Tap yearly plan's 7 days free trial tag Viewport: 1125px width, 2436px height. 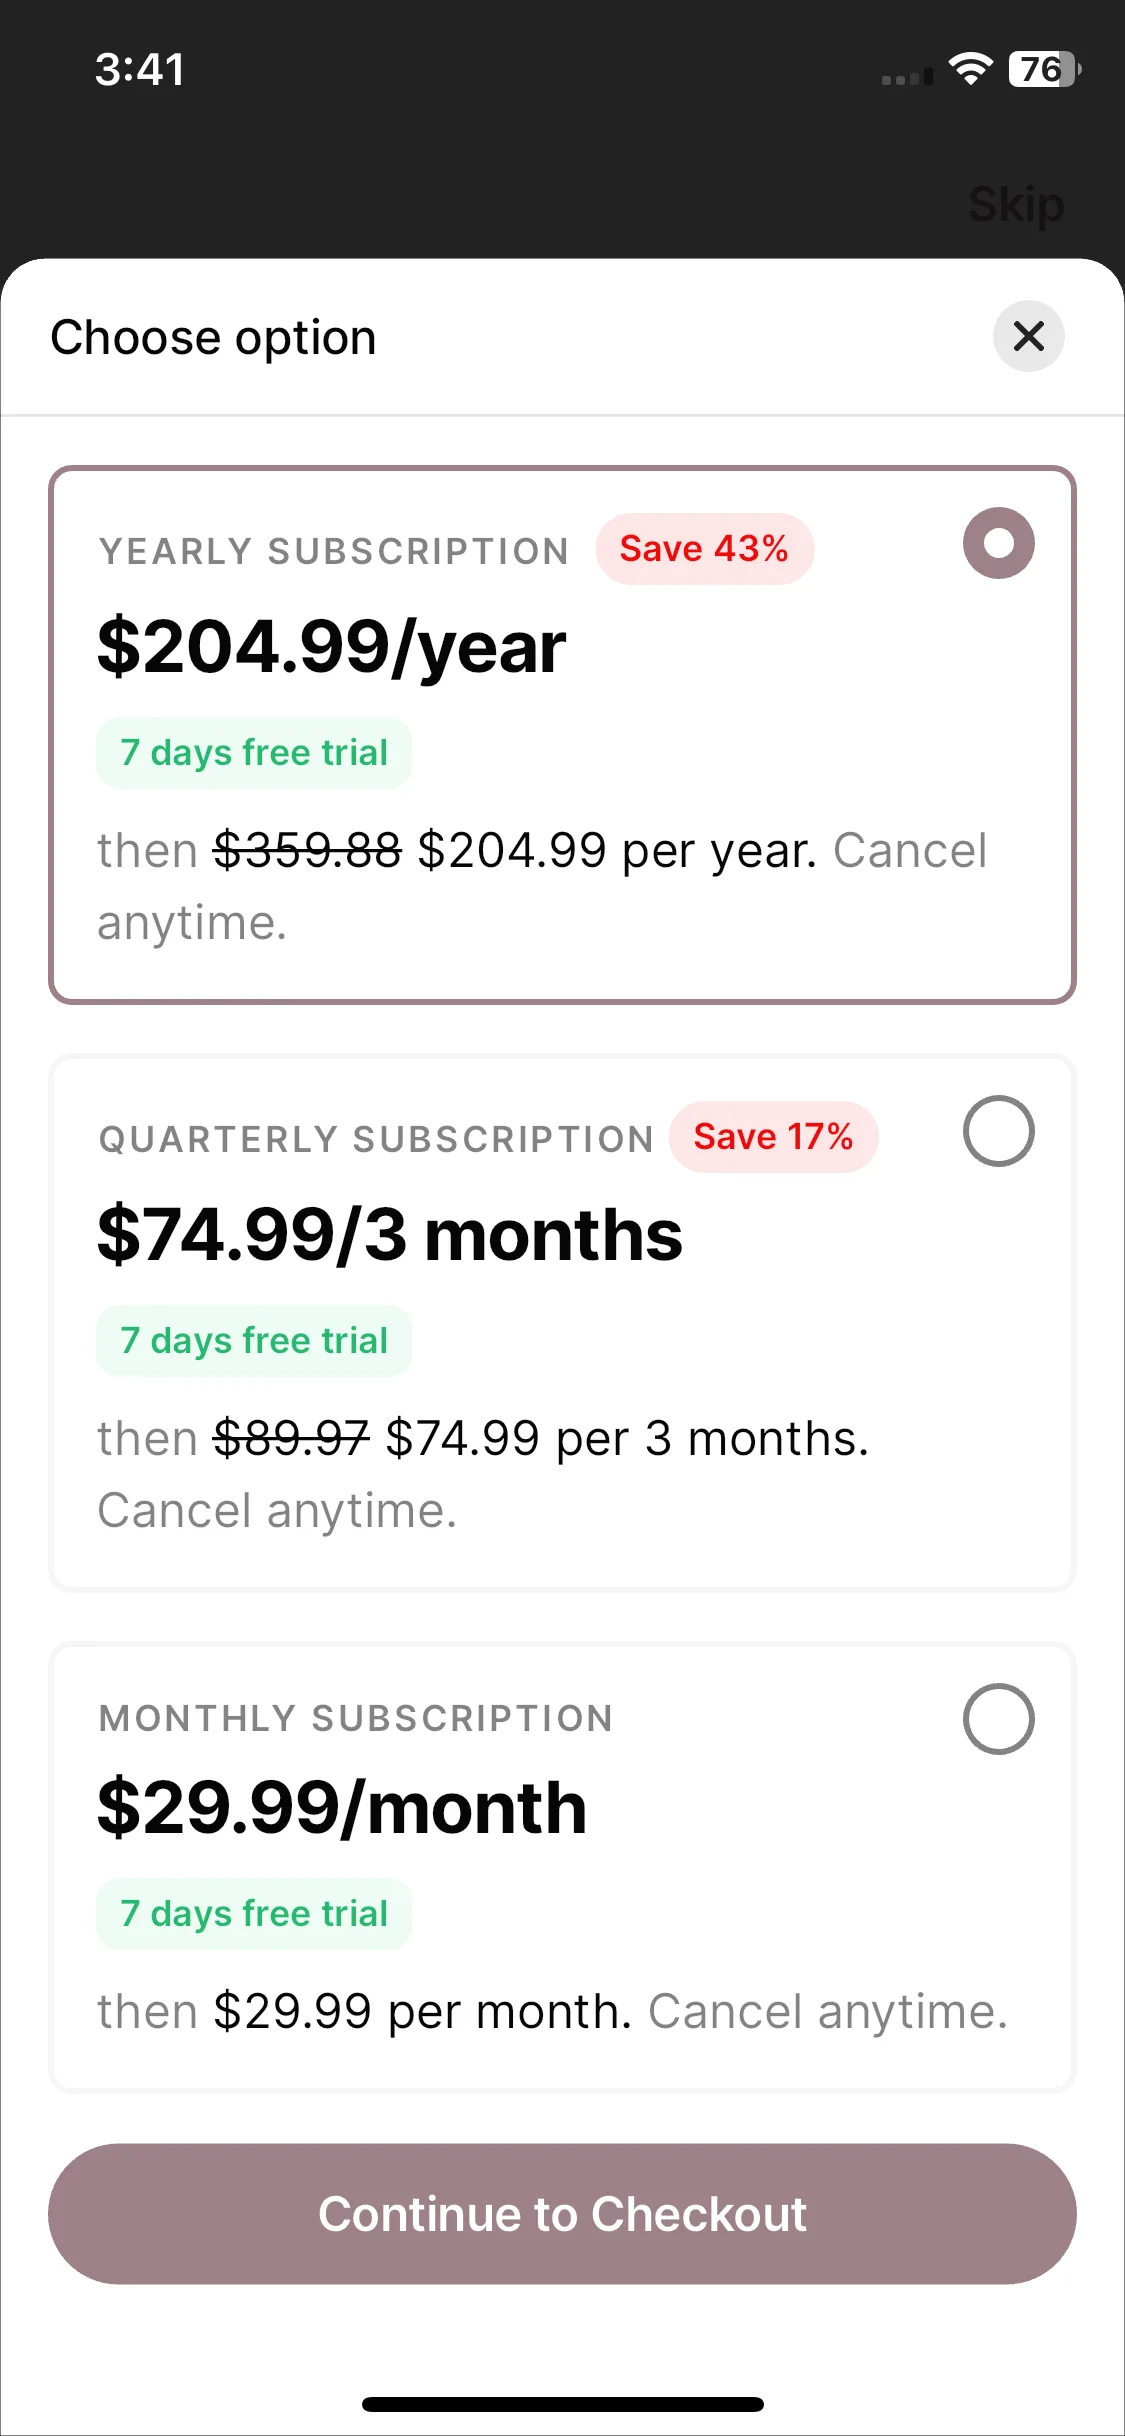(x=254, y=753)
